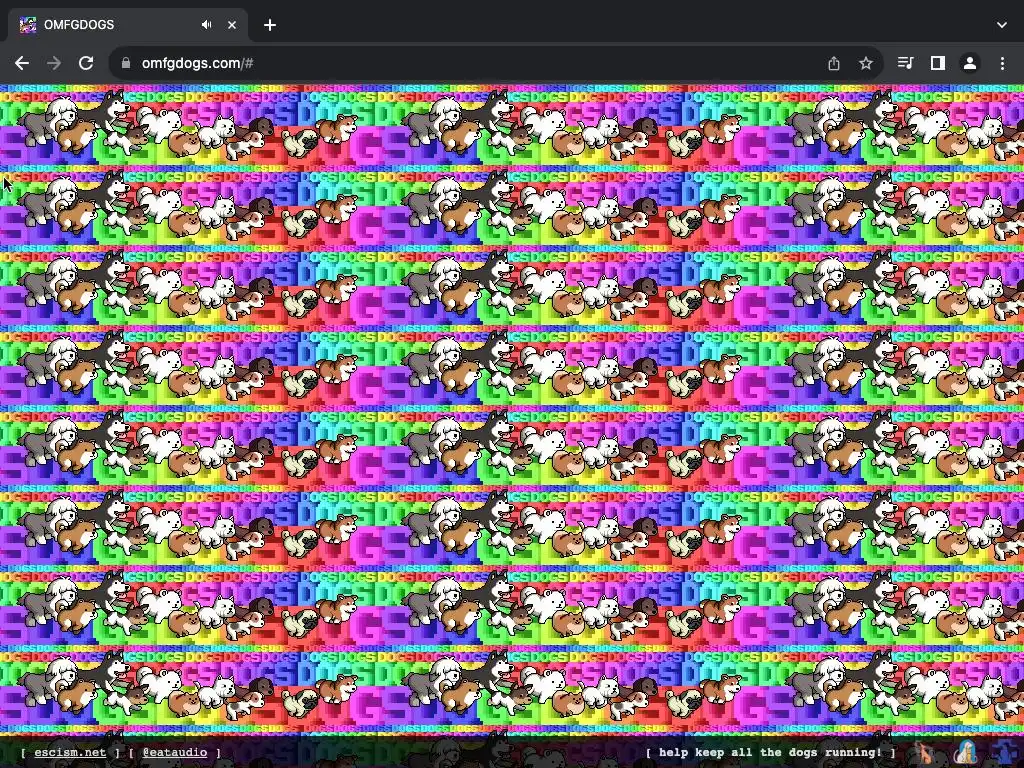Image resolution: width=1024 pixels, height=768 pixels.
Task: Open a new tab
Action: pos(270,25)
